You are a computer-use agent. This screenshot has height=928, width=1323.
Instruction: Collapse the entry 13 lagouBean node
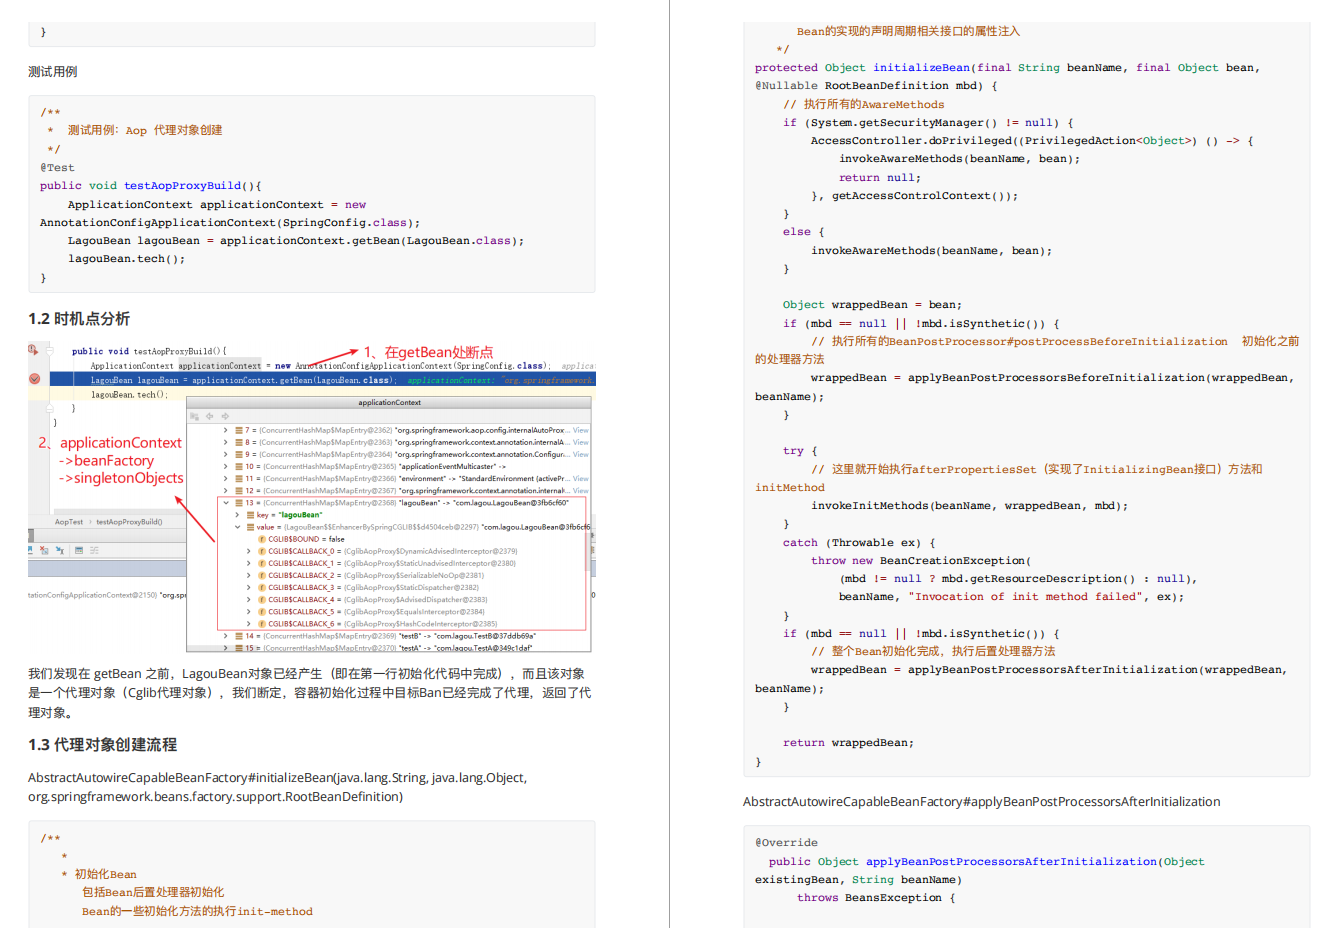[x=226, y=503]
